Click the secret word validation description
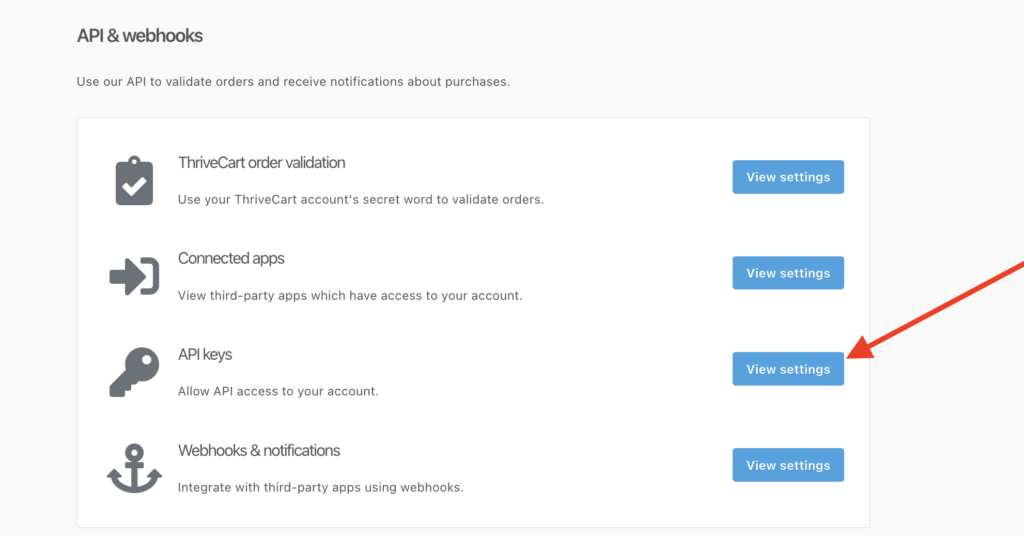The height and width of the screenshot is (536, 1024). [360, 199]
